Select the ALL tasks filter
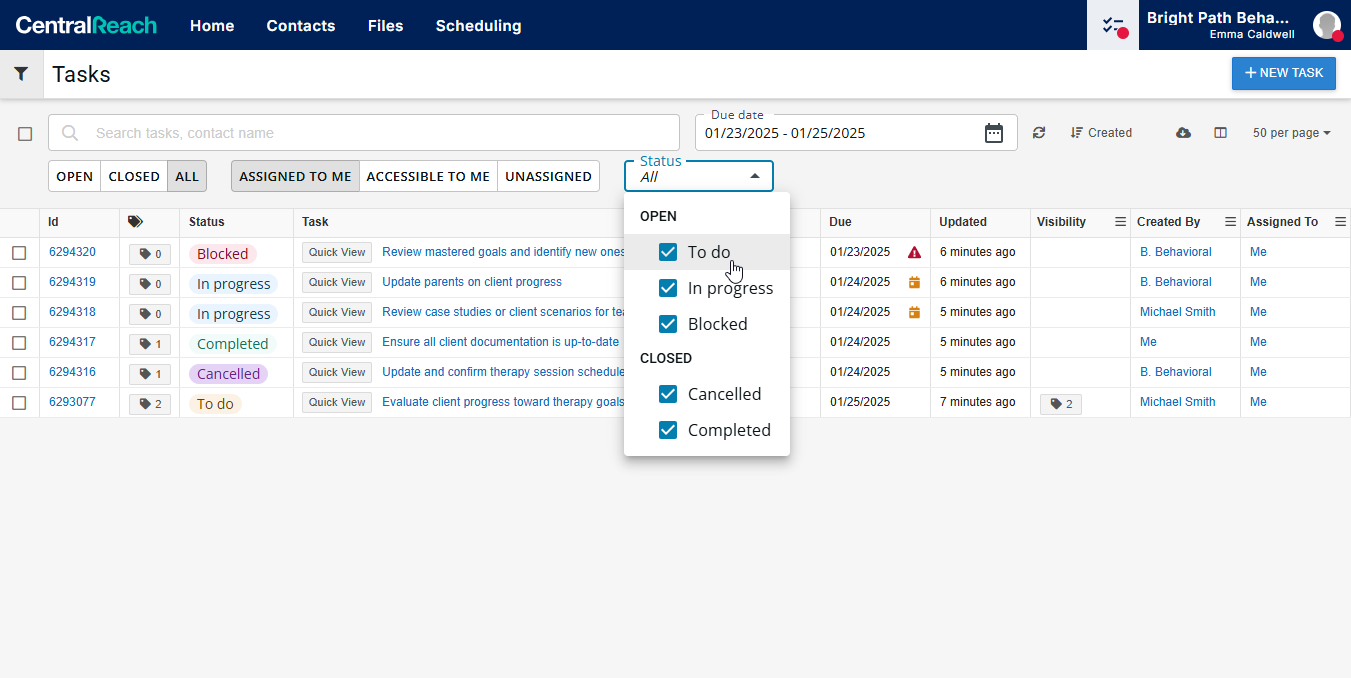1351x678 pixels. coord(187,176)
